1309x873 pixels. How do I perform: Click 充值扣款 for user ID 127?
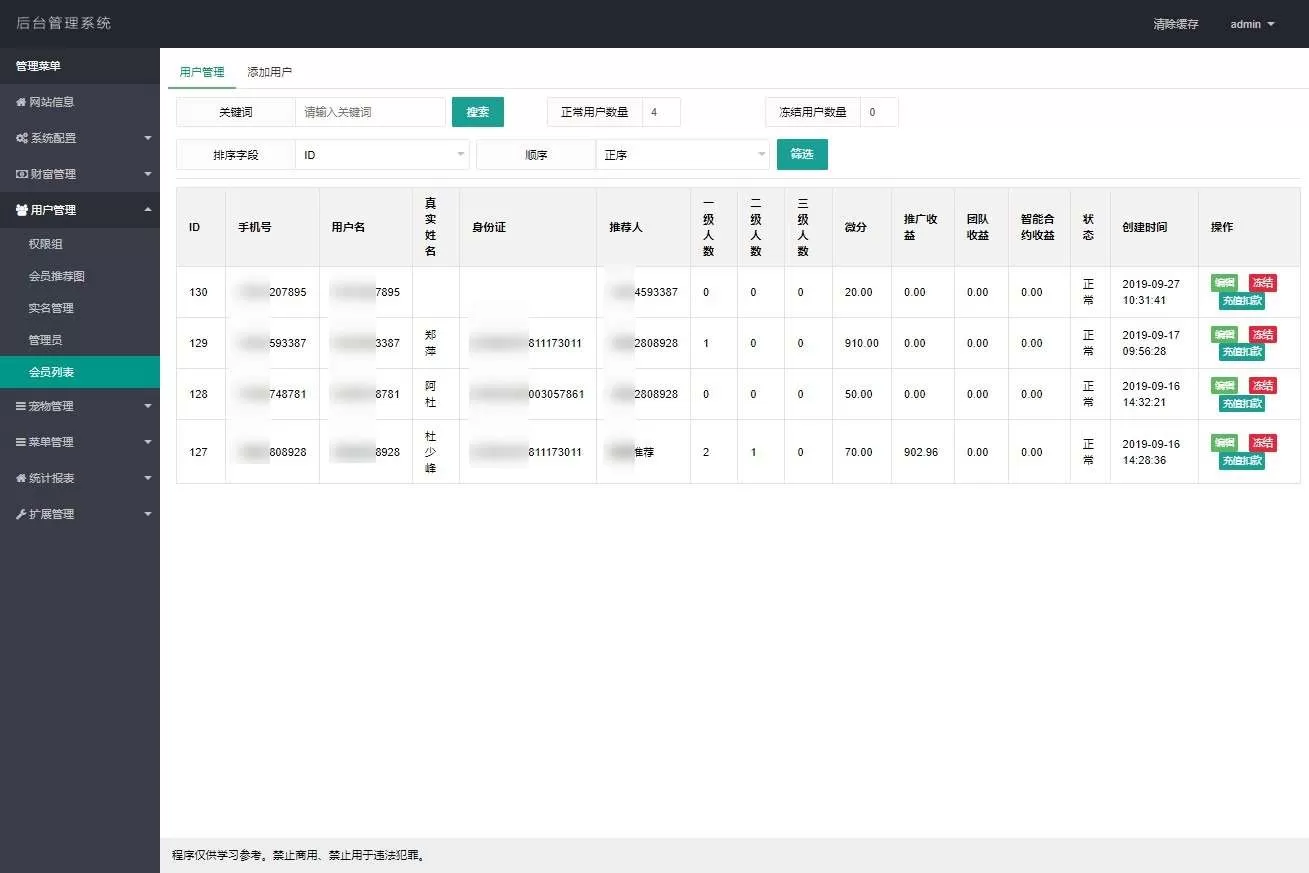tap(1242, 461)
